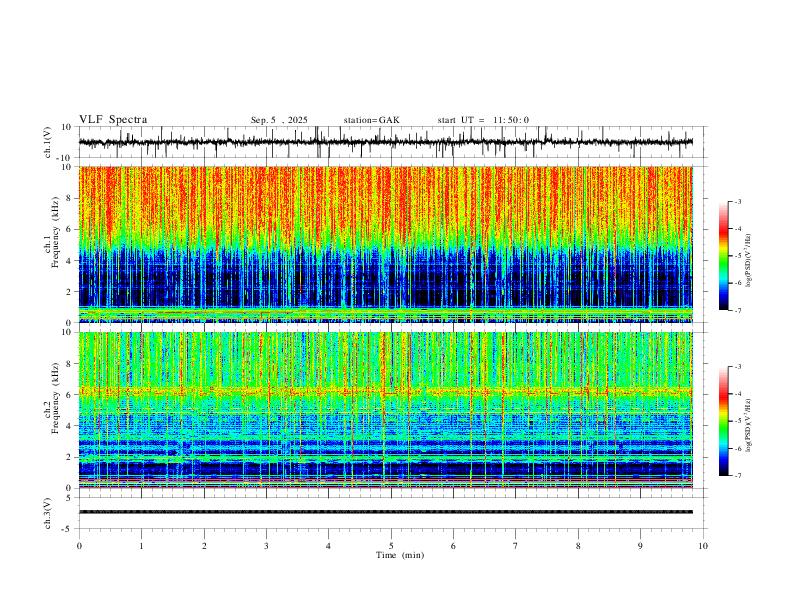
Task: Select the "Time (min)" axis title
Action: pos(400,555)
